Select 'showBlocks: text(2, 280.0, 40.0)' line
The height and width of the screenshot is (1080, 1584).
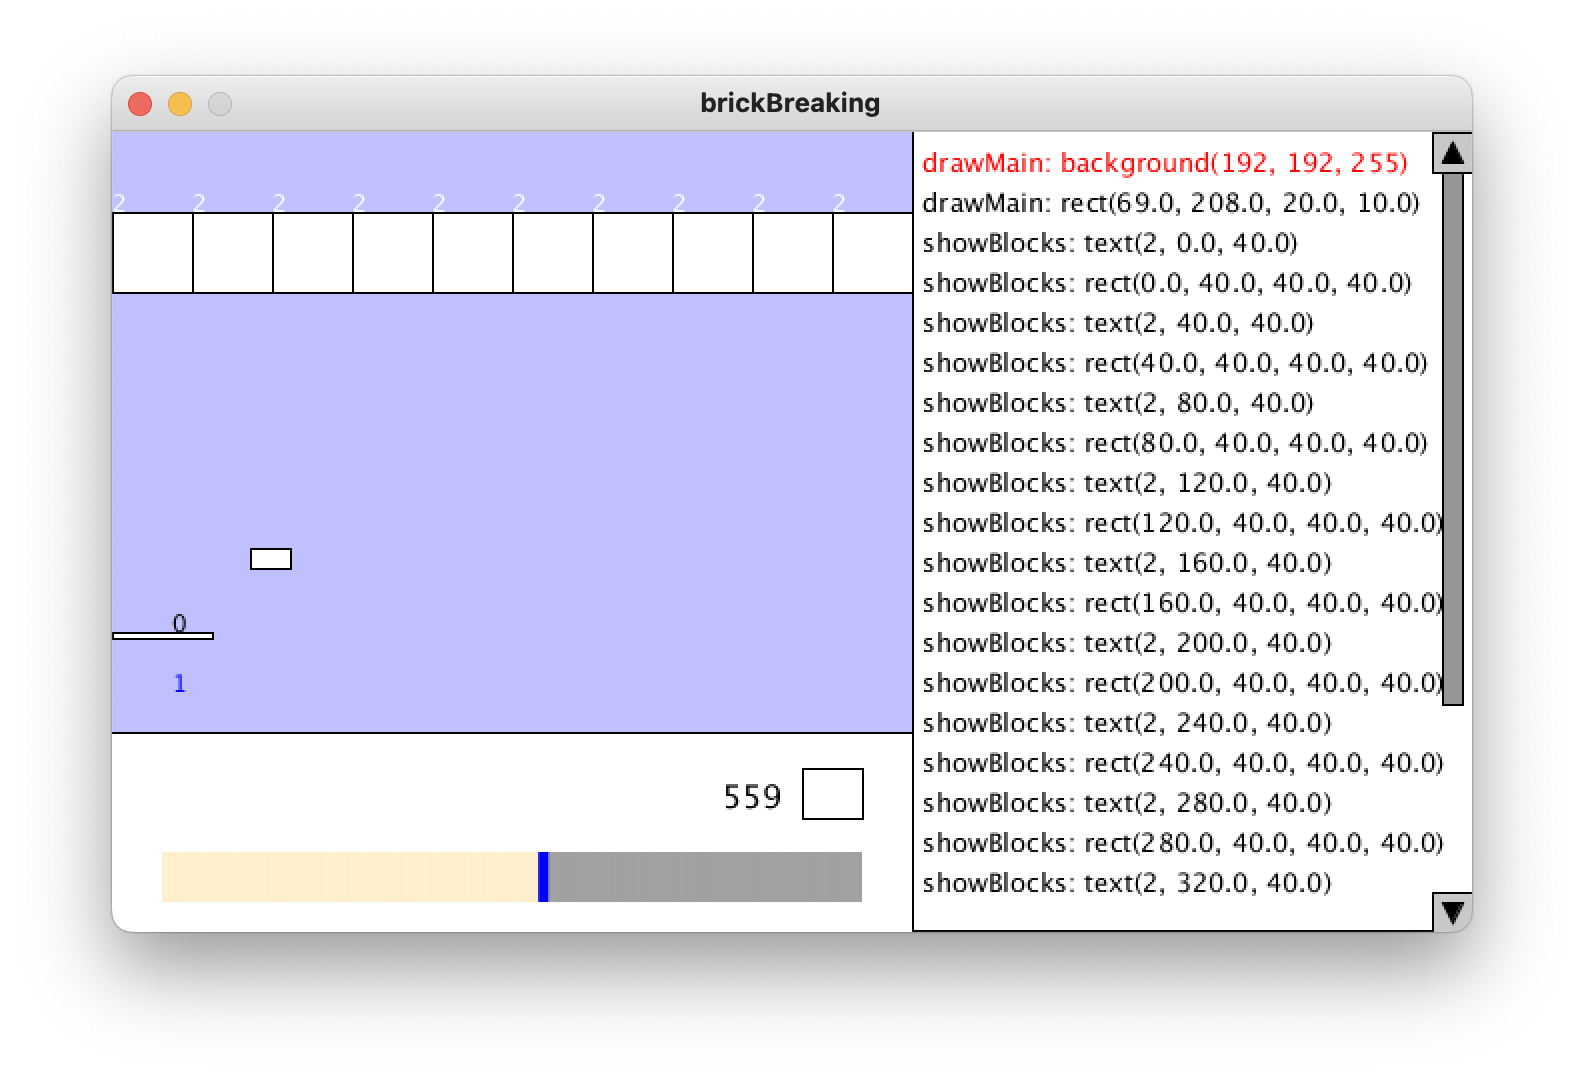(x=1127, y=803)
